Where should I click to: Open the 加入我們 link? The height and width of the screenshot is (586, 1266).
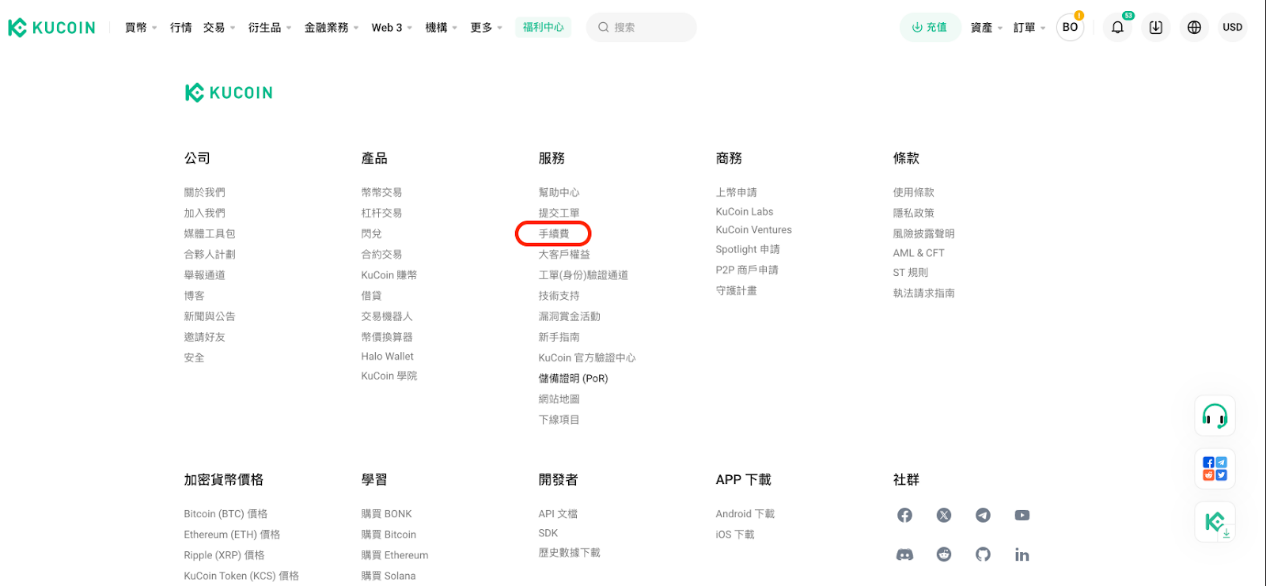tap(205, 213)
